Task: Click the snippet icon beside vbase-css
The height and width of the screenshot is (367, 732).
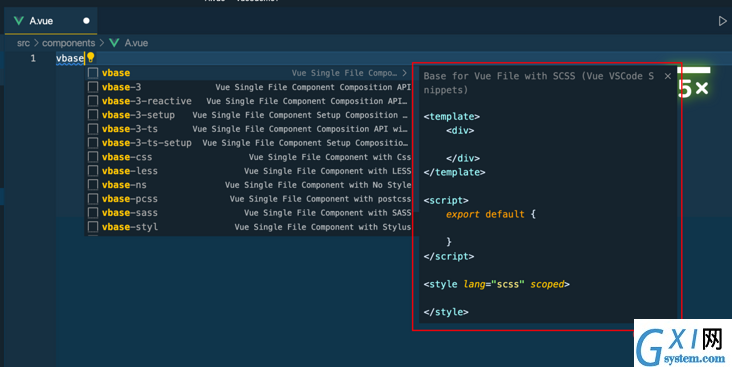Action: 93,157
